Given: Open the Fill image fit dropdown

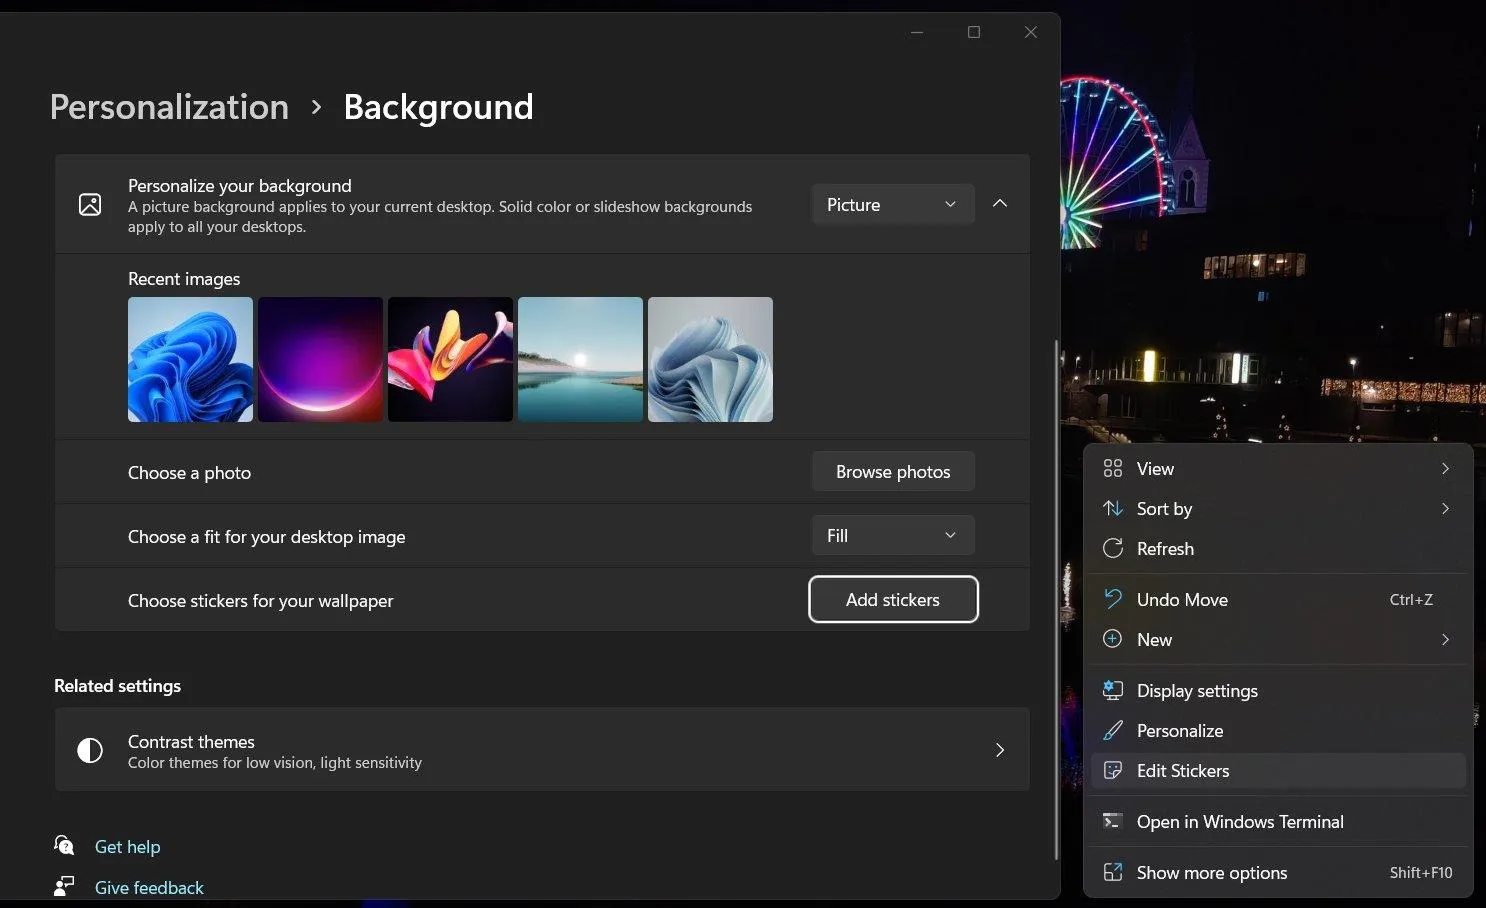Looking at the screenshot, I should point(891,535).
